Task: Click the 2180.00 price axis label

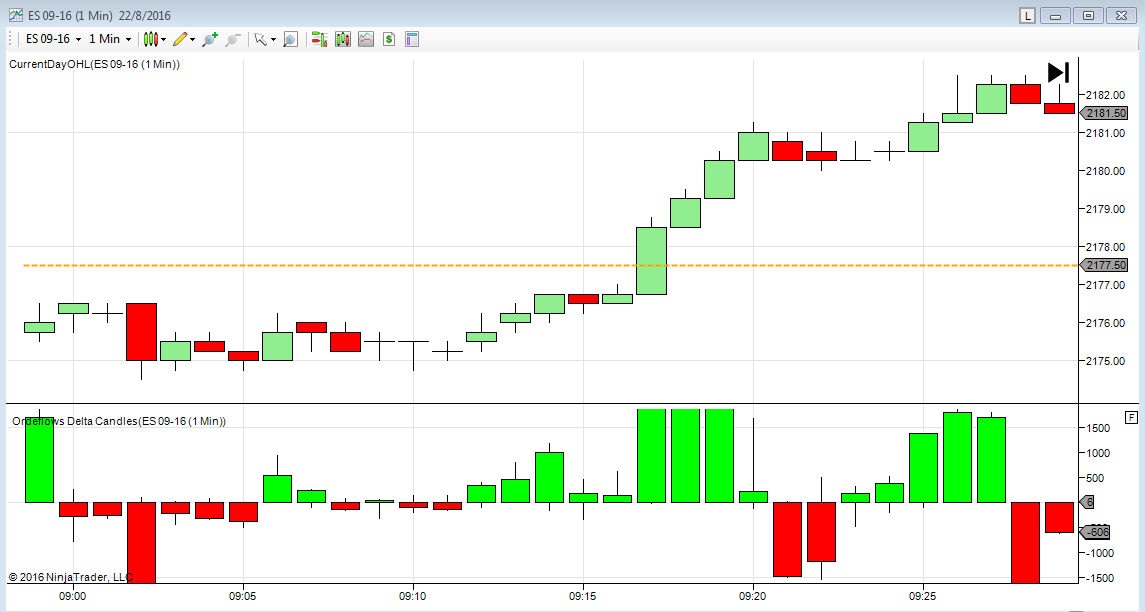Action: 1106,171
